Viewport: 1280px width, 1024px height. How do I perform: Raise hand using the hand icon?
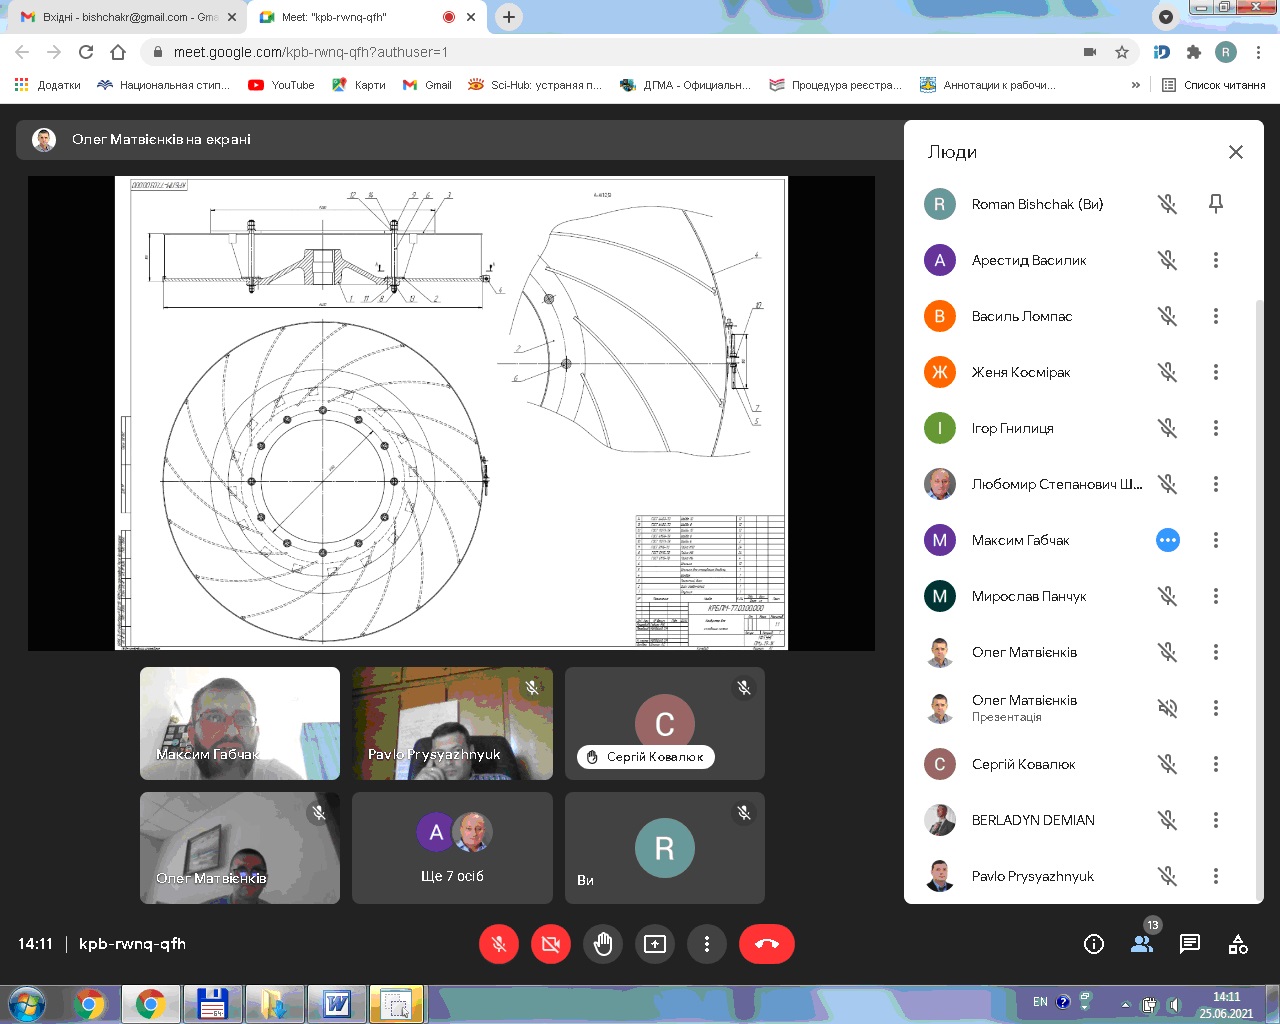pos(602,944)
